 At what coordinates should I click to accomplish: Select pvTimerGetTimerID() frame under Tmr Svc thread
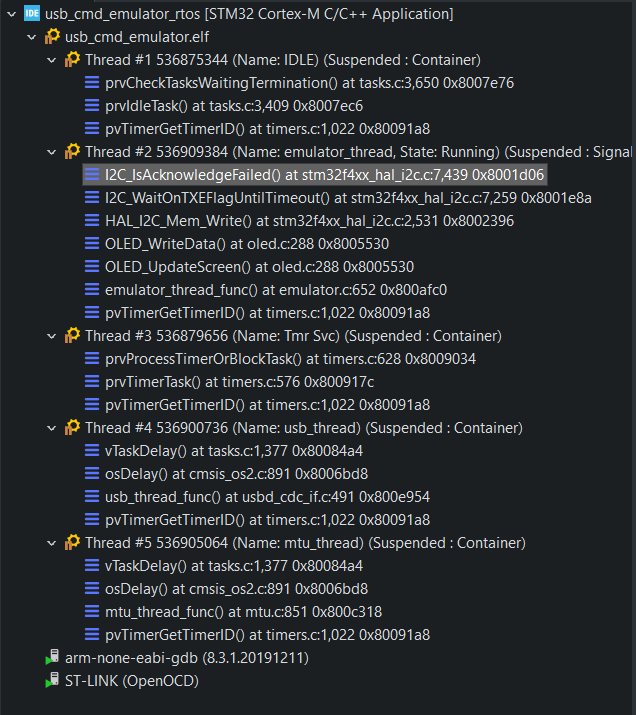tap(267, 405)
